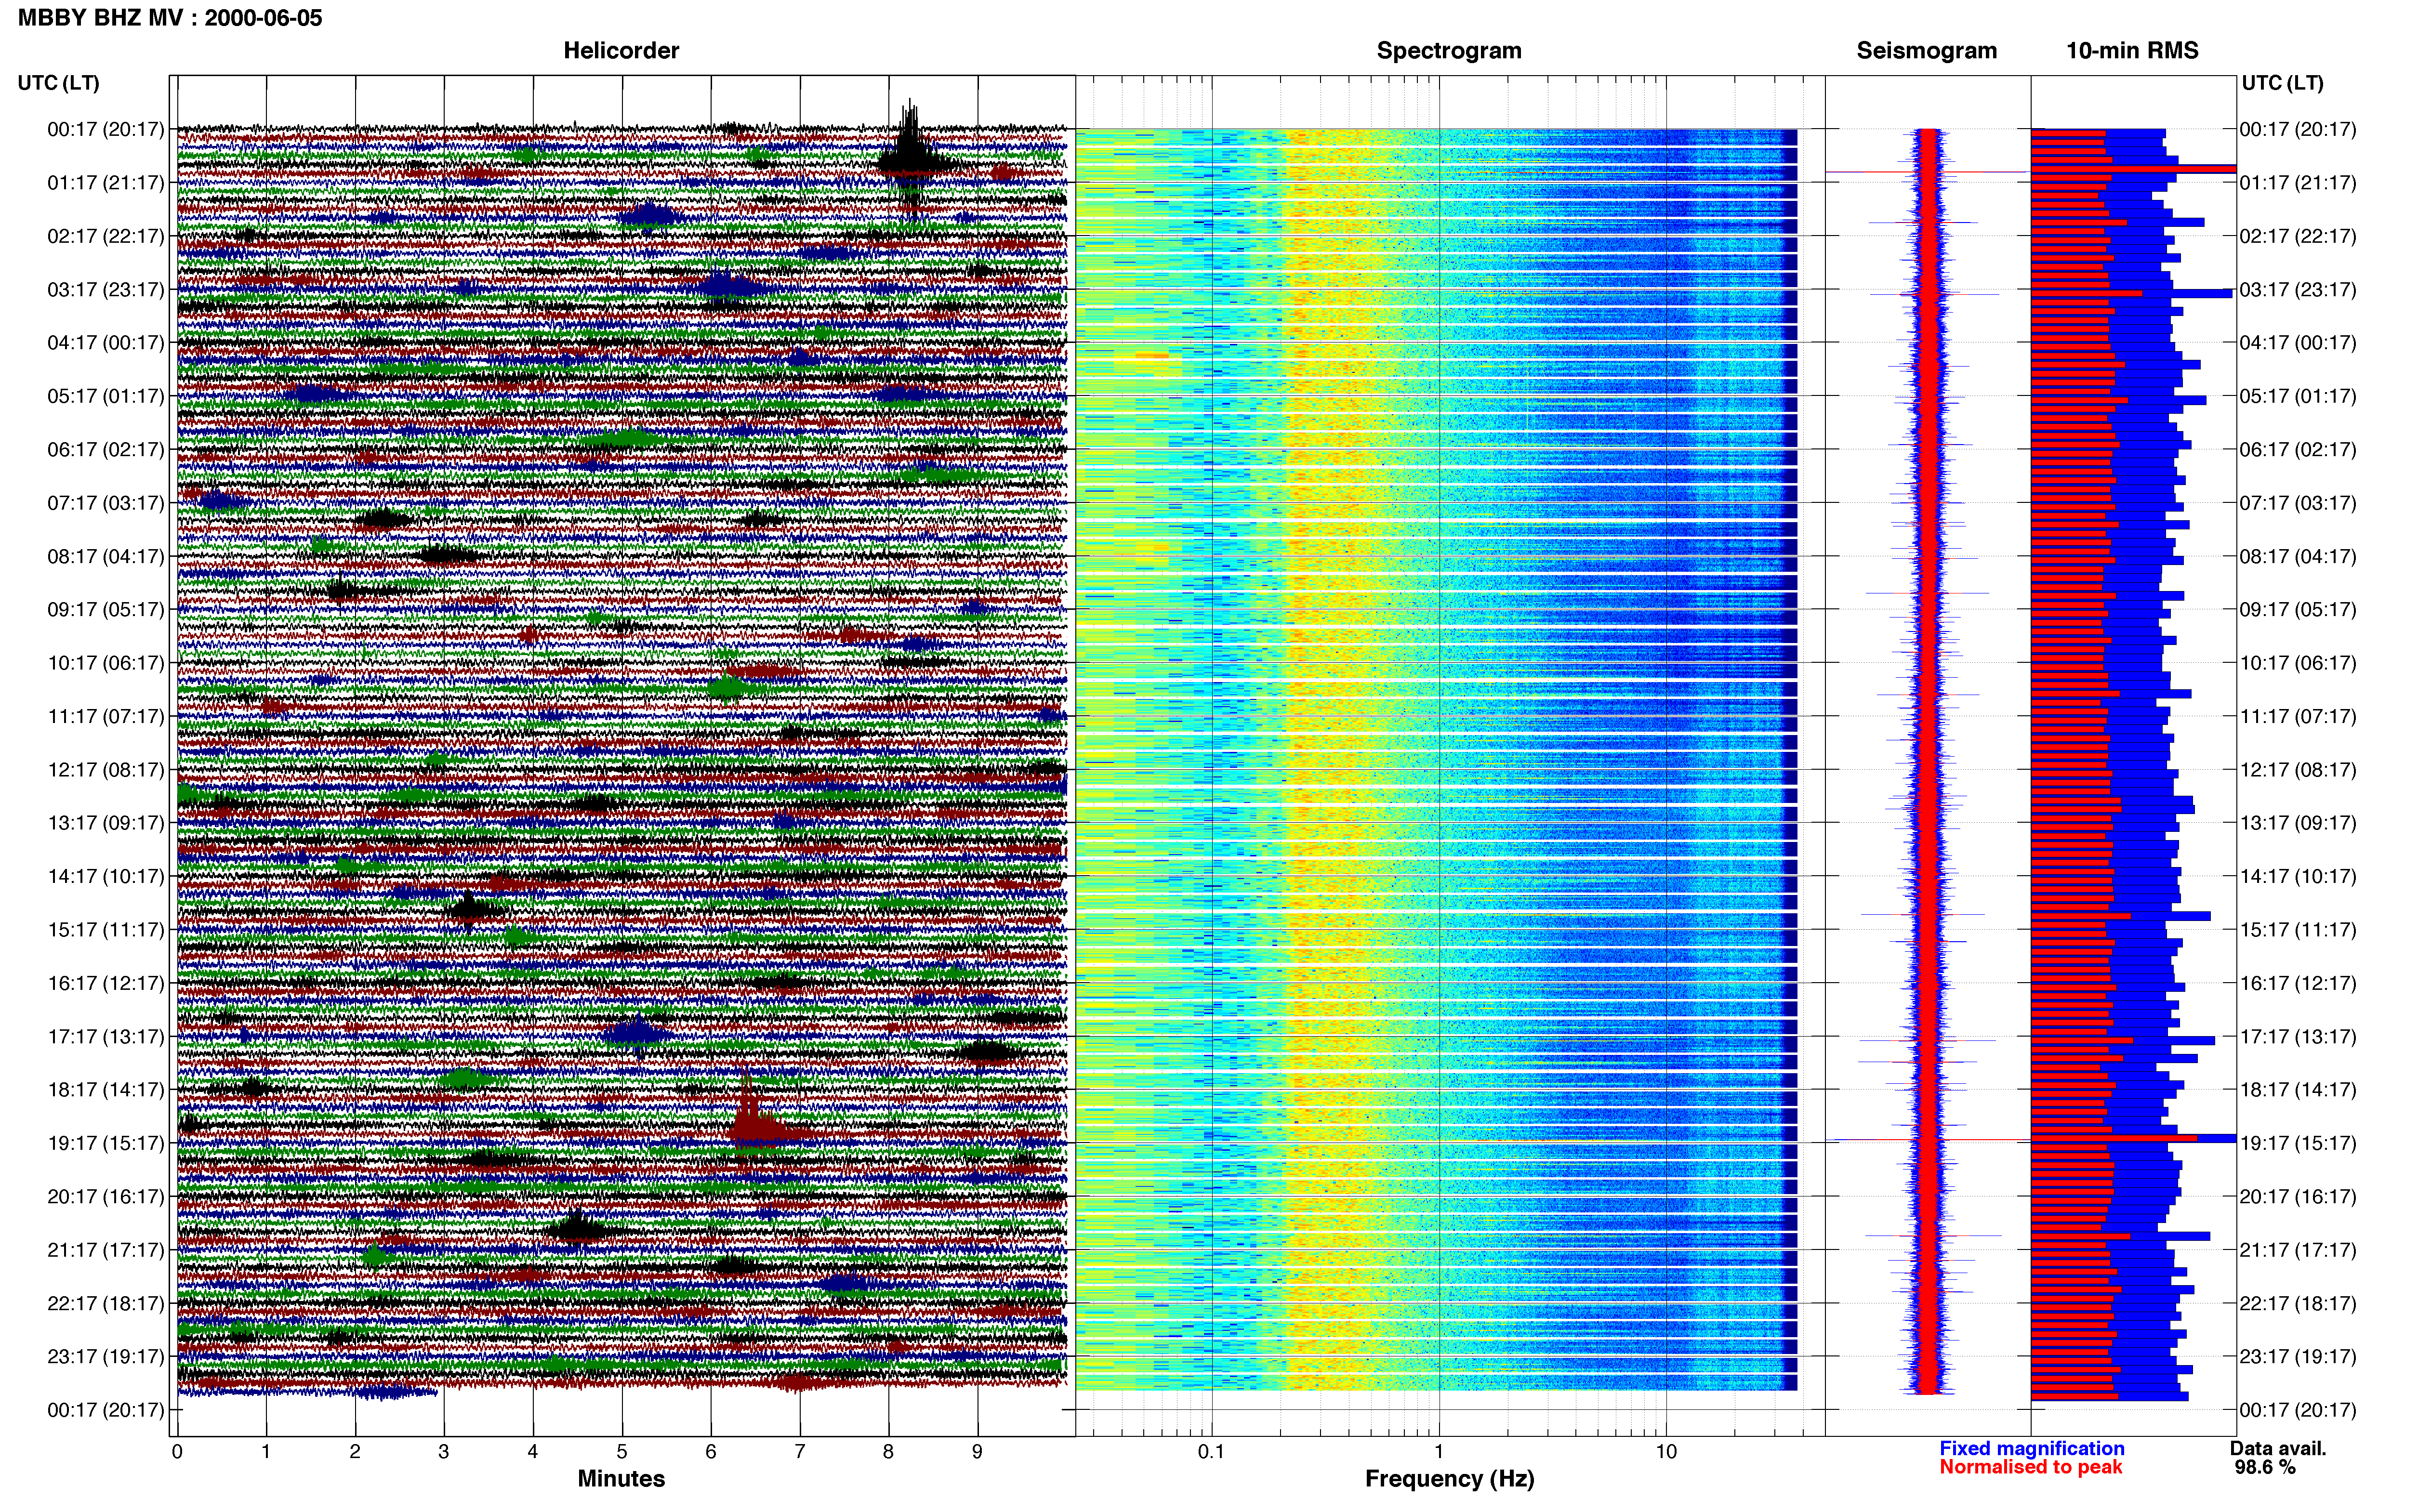The width and height of the screenshot is (2418, 1512).
Task: Select the plot title 'MBBY BHZ MV : 2000-06-05'
Action: pos(170,18)
